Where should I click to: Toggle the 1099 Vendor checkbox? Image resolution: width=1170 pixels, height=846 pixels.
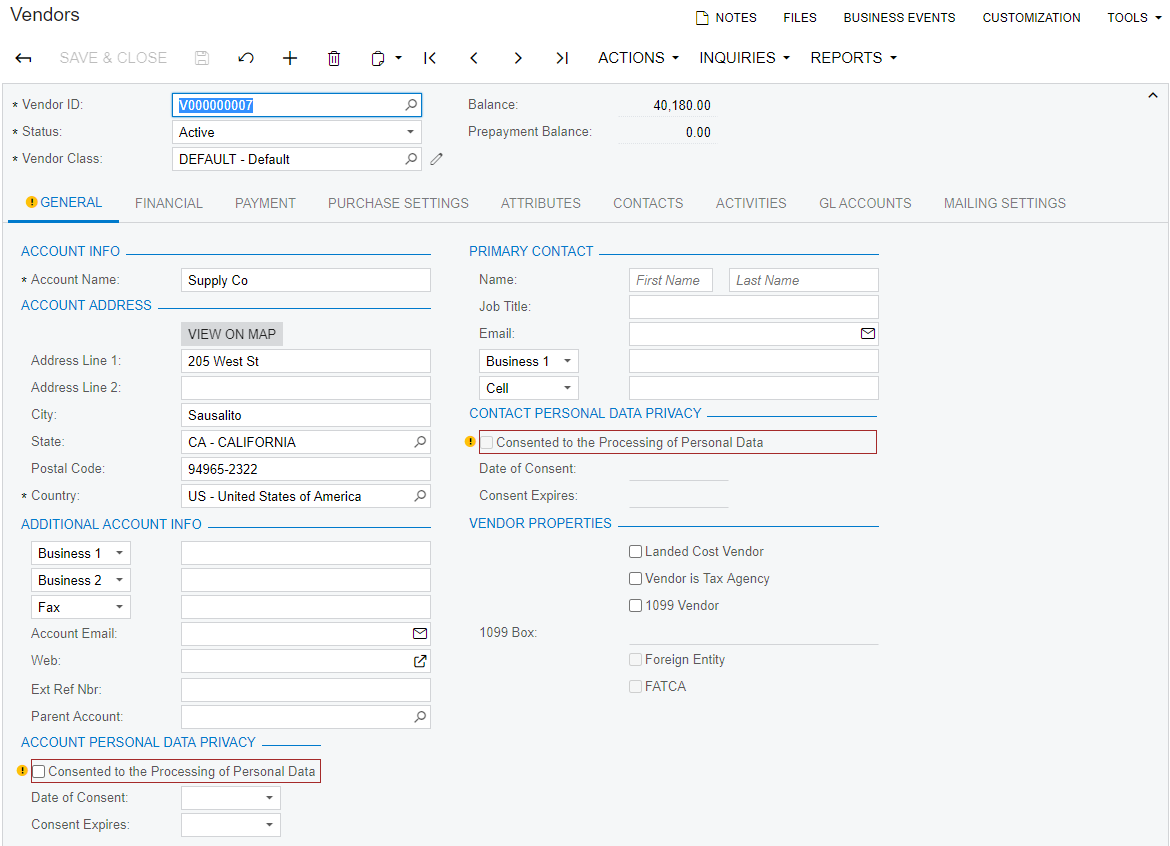pyautogui.click(x=635, y=606)
